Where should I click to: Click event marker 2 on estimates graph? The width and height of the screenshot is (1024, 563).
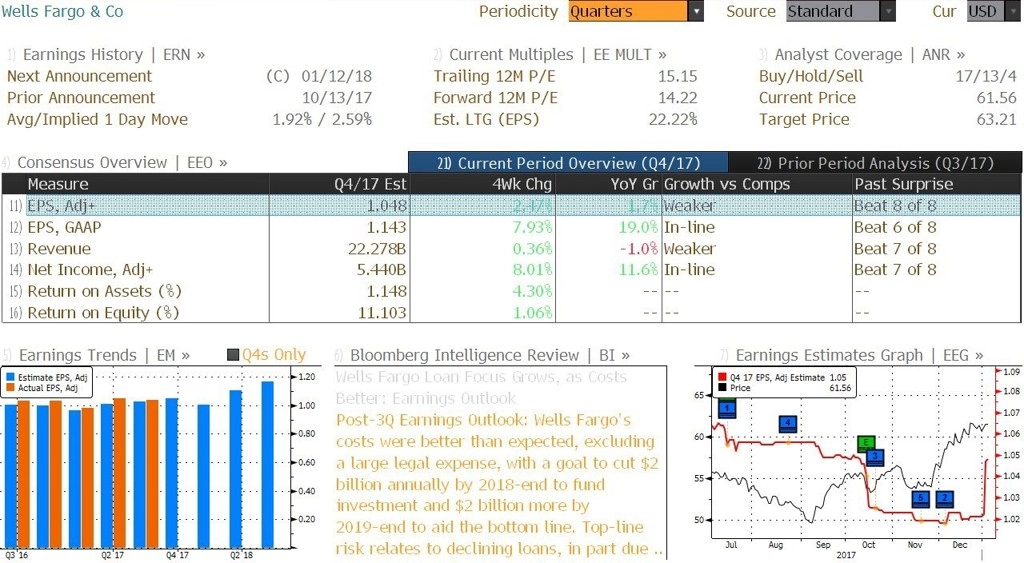pos(944,499)
